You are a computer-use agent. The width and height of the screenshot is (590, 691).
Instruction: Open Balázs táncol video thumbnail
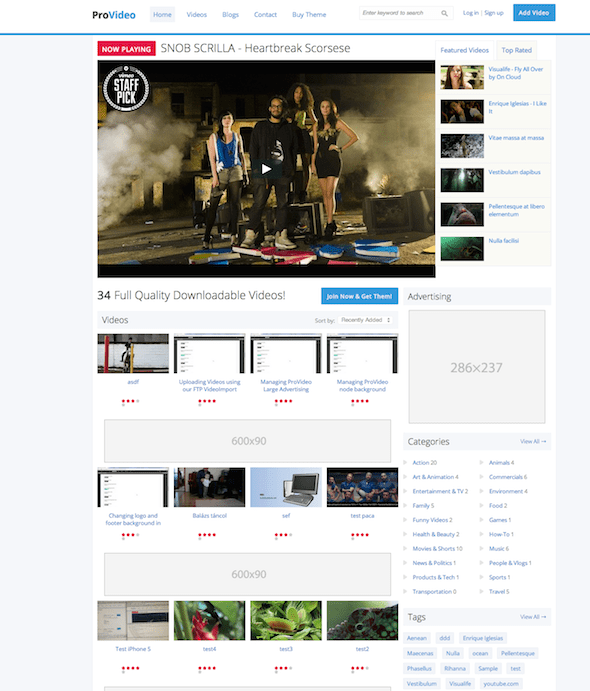[x=210, y=487]
